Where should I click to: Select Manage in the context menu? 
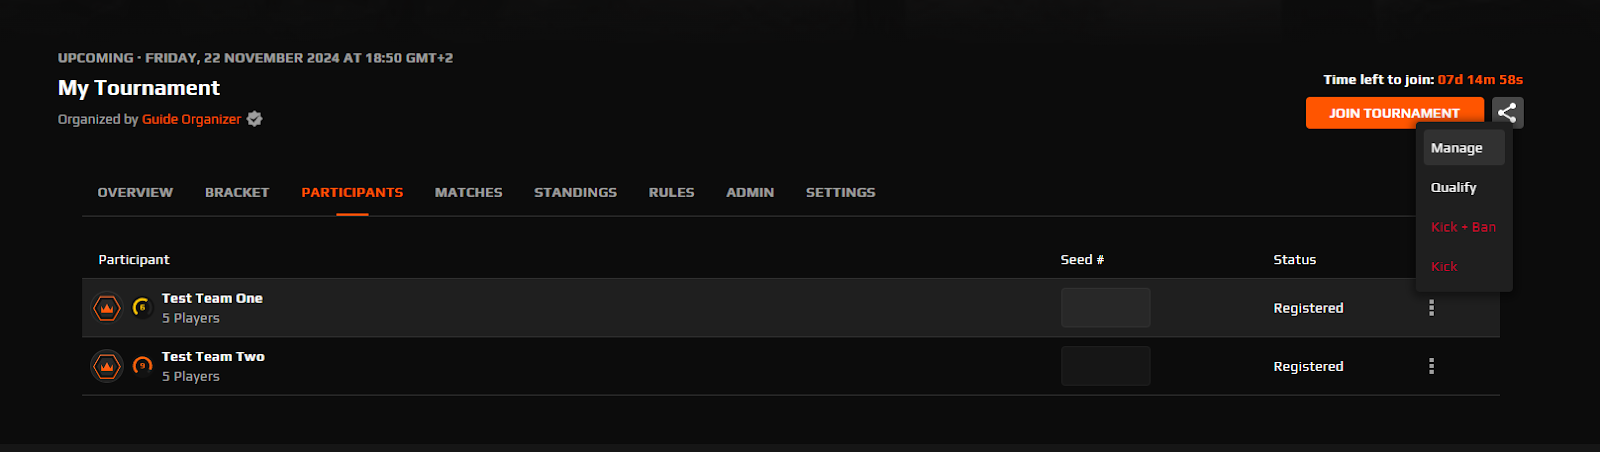[x=1464, y=148]
